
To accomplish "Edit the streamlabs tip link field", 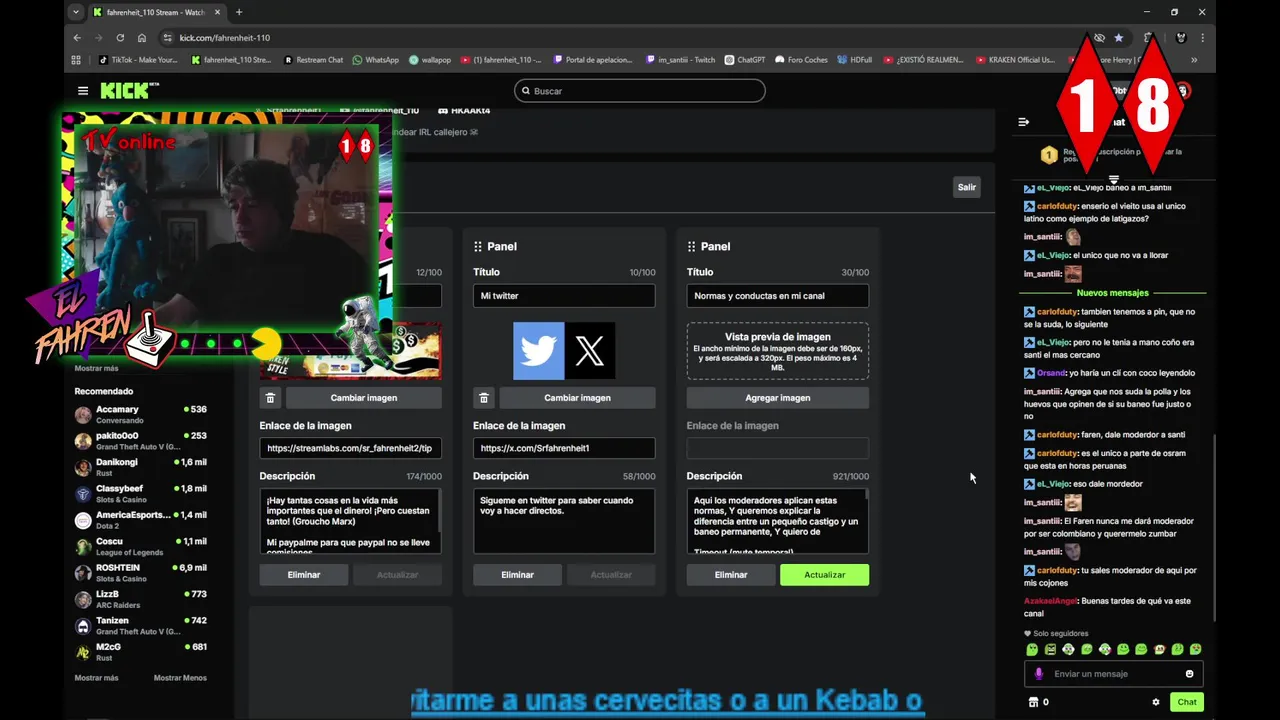I will pos(350,449).
